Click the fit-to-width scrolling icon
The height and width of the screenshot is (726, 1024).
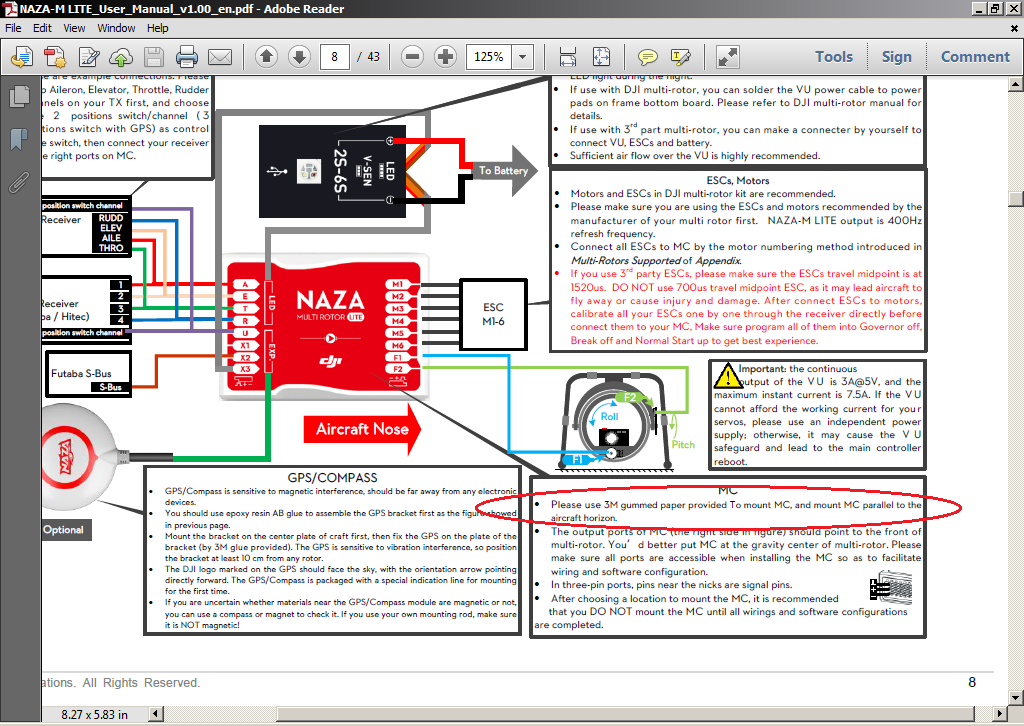pos(568,57)
